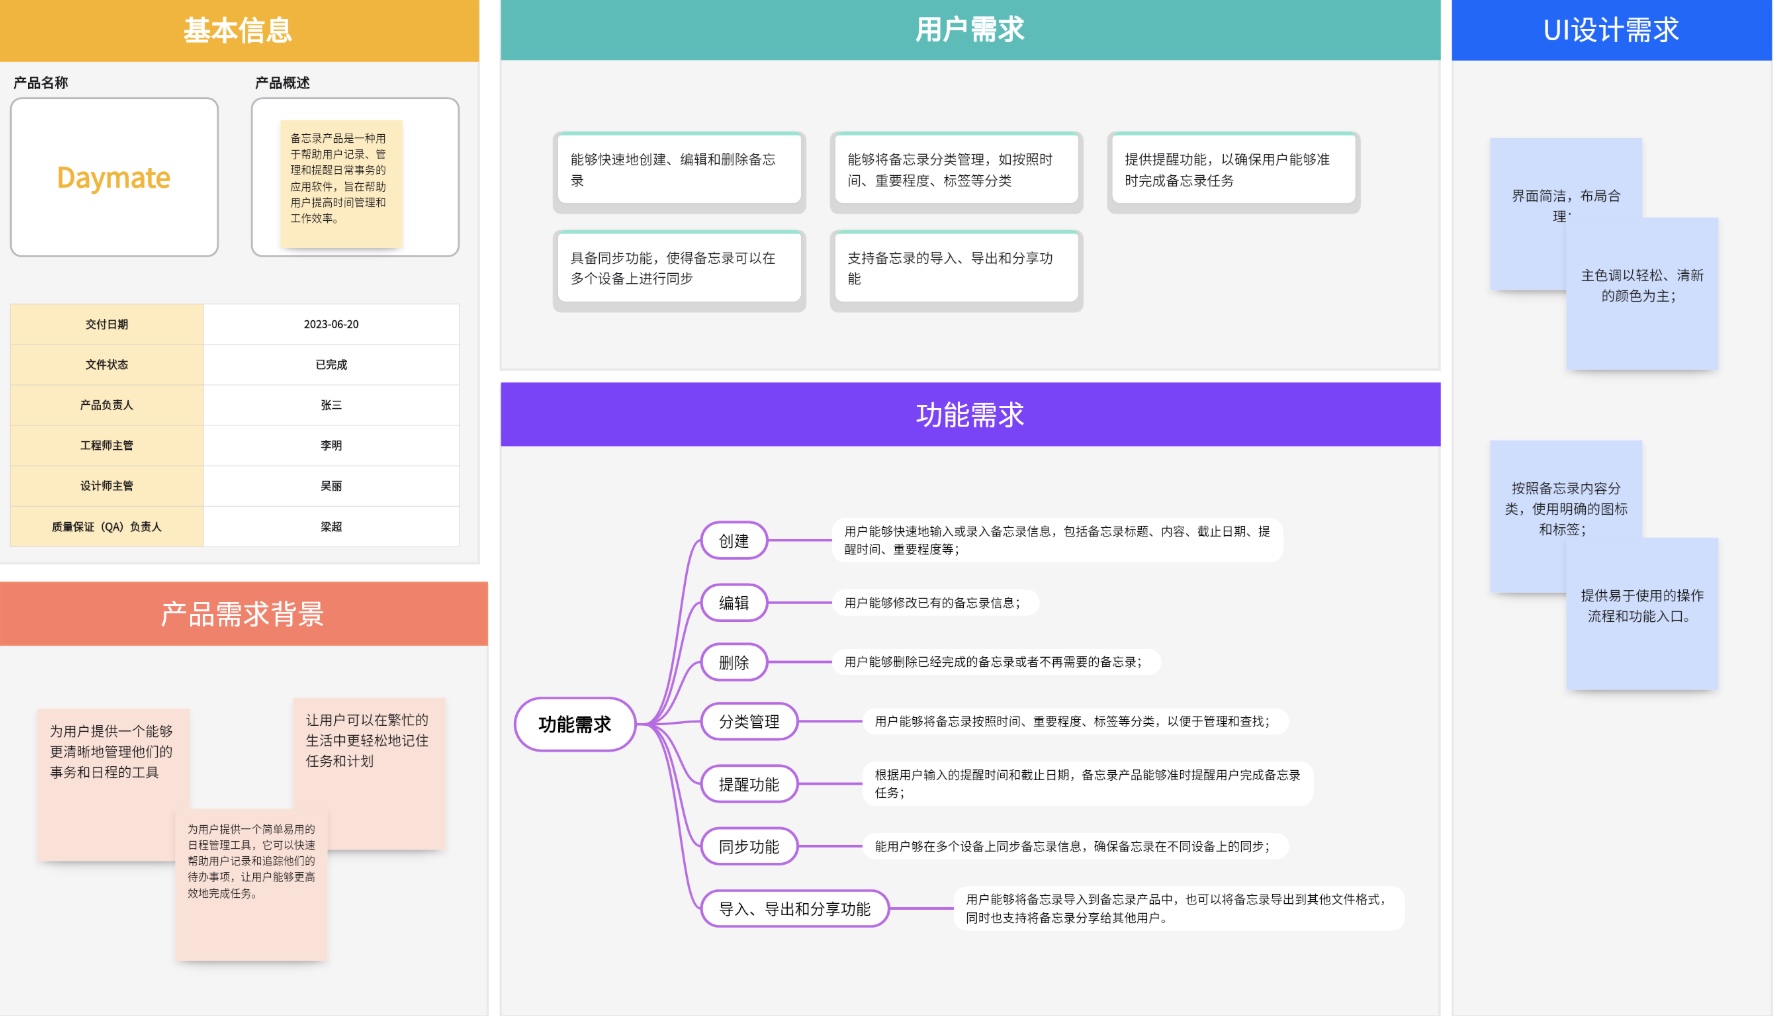Viewport: 1774px width, 1016px height.
Task: Select the UI设计需求 header banner
Action: tap(1611, 30)
